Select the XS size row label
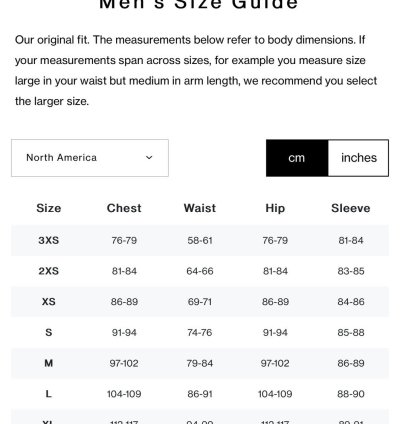The width and height of the screenshot is (400, 424). pyautogui.click(x=49, y=302)
